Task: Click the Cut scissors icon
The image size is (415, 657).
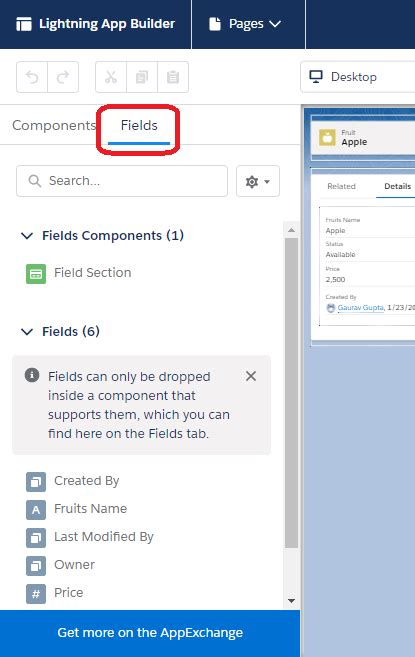Action: click(x=111, y=77)
